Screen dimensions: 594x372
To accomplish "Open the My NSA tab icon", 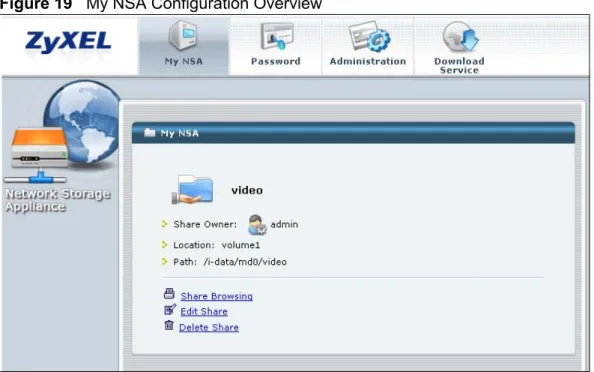I will tap(183, 36).
